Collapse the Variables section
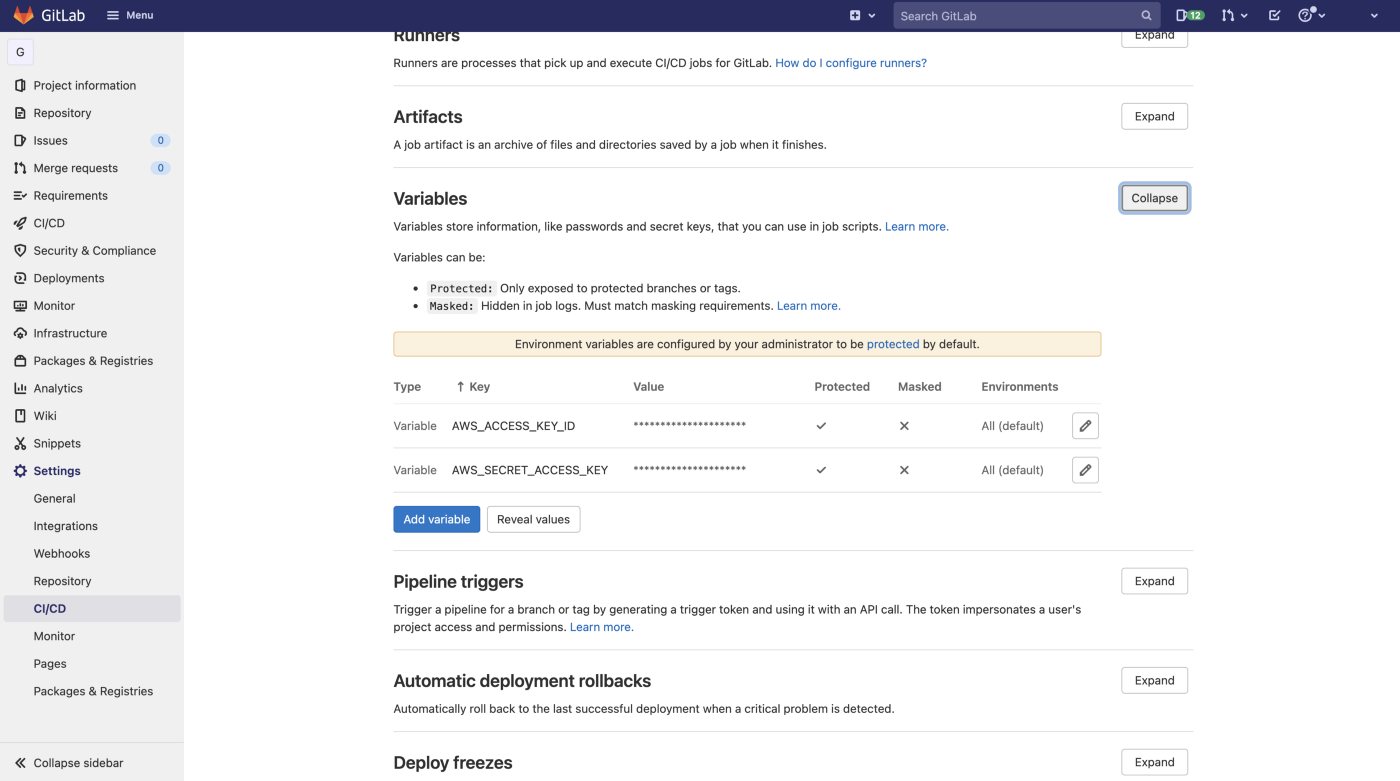This screenshot has height=781, width=1400. [1154, 198]
